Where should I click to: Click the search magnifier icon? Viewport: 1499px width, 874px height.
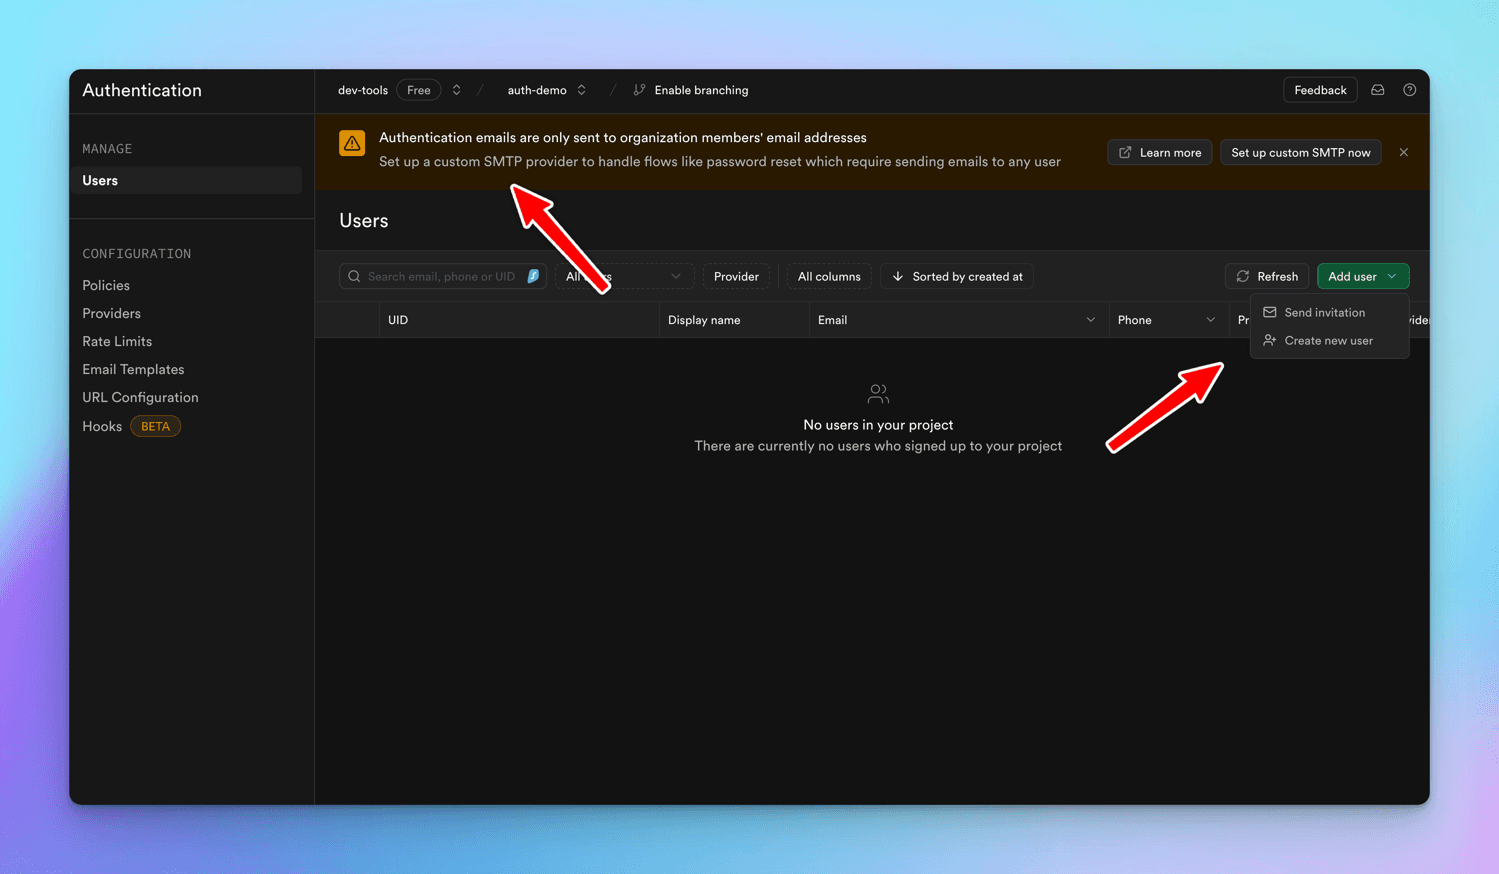tap(354, 276)
